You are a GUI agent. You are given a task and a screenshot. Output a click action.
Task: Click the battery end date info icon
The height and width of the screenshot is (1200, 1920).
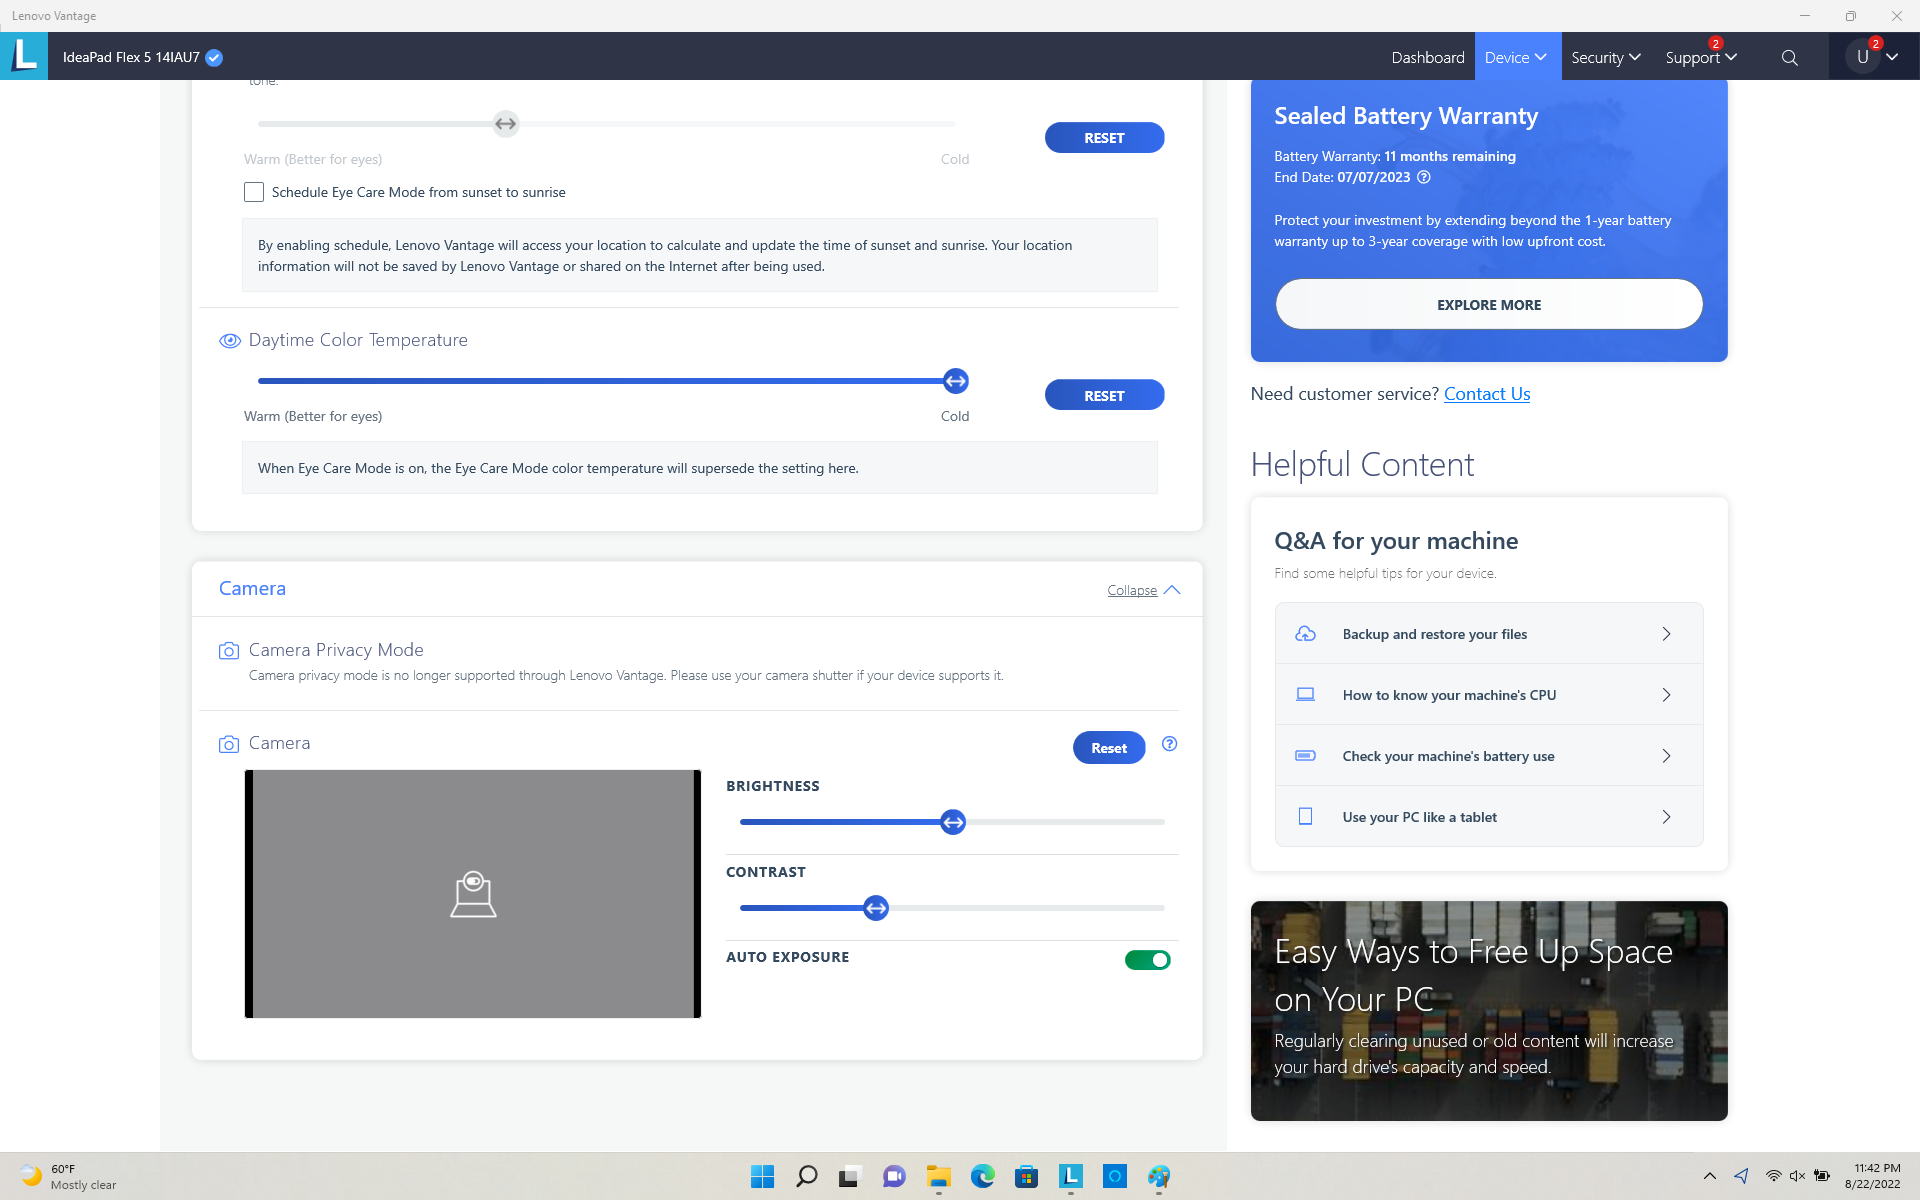pyautogui.click(x=1424, y=177)
